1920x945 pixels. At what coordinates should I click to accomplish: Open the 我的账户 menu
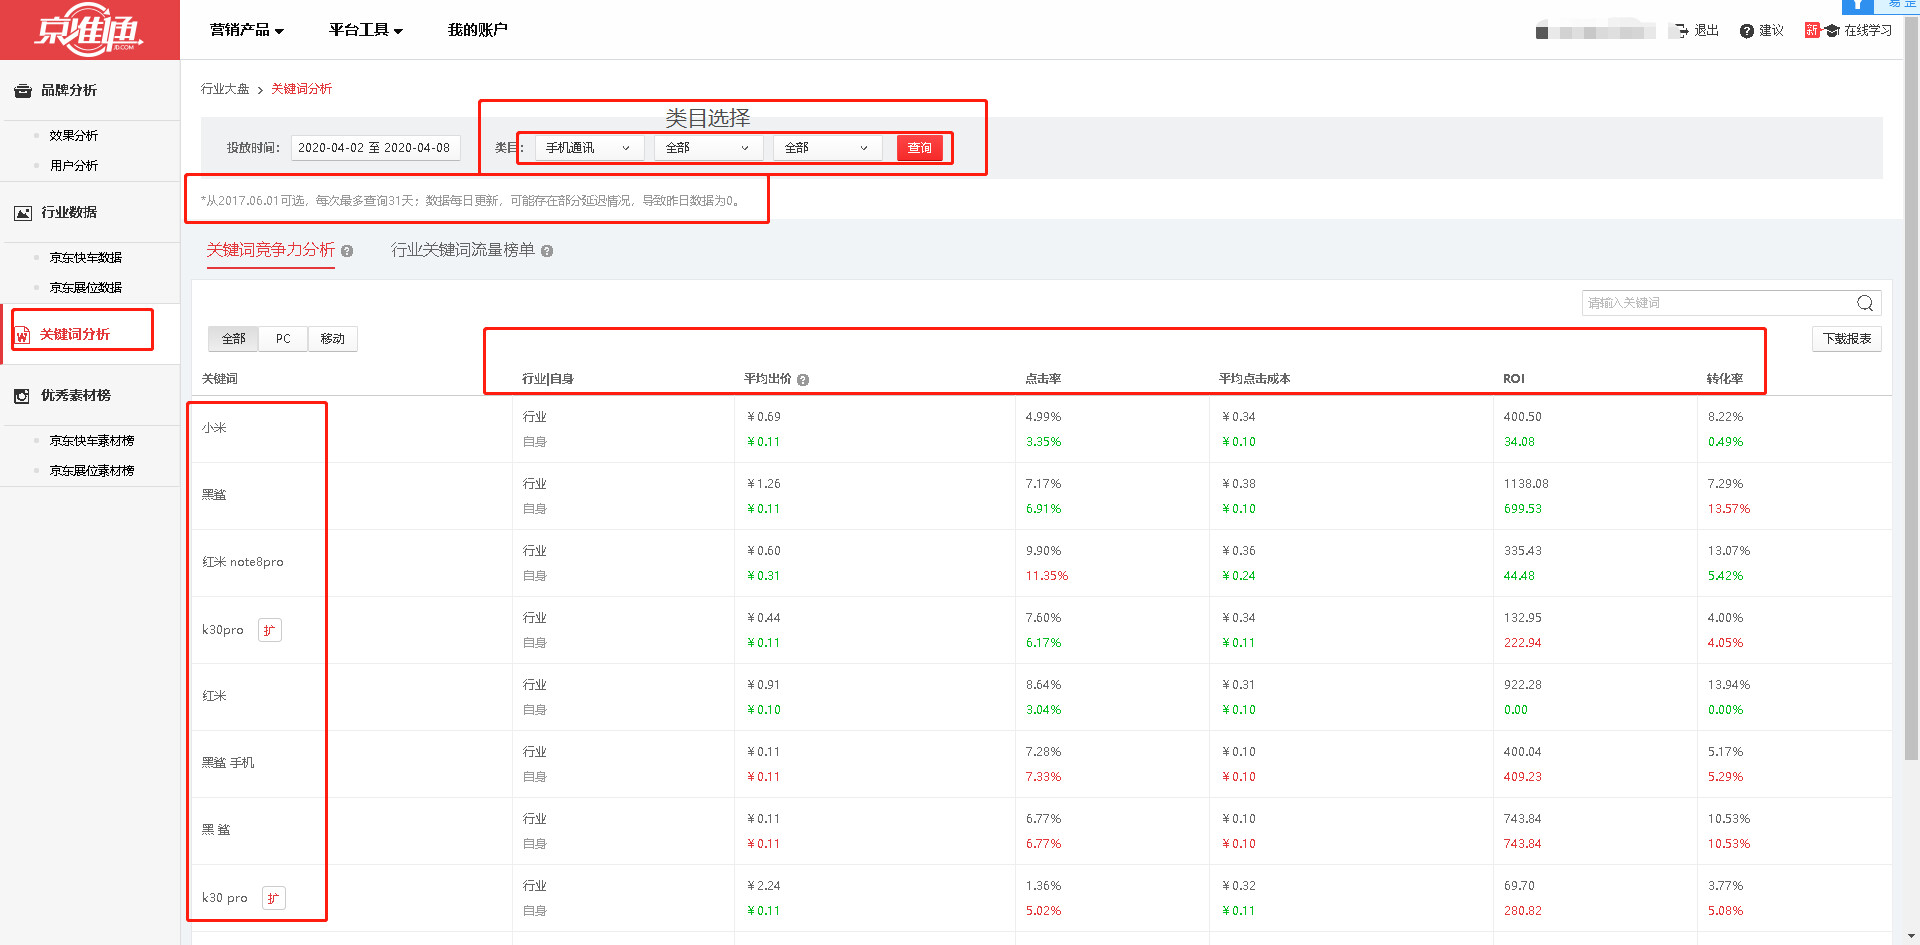478,30
